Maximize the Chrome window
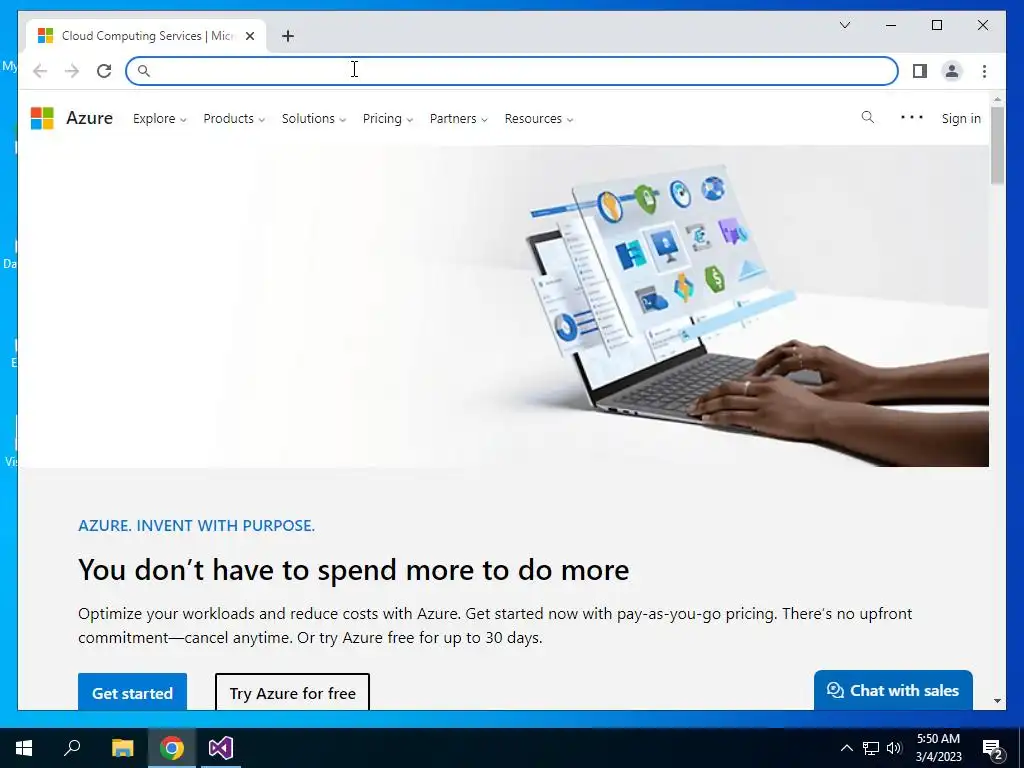Viewport: 1024px width, 768px height. coord(936,25)
